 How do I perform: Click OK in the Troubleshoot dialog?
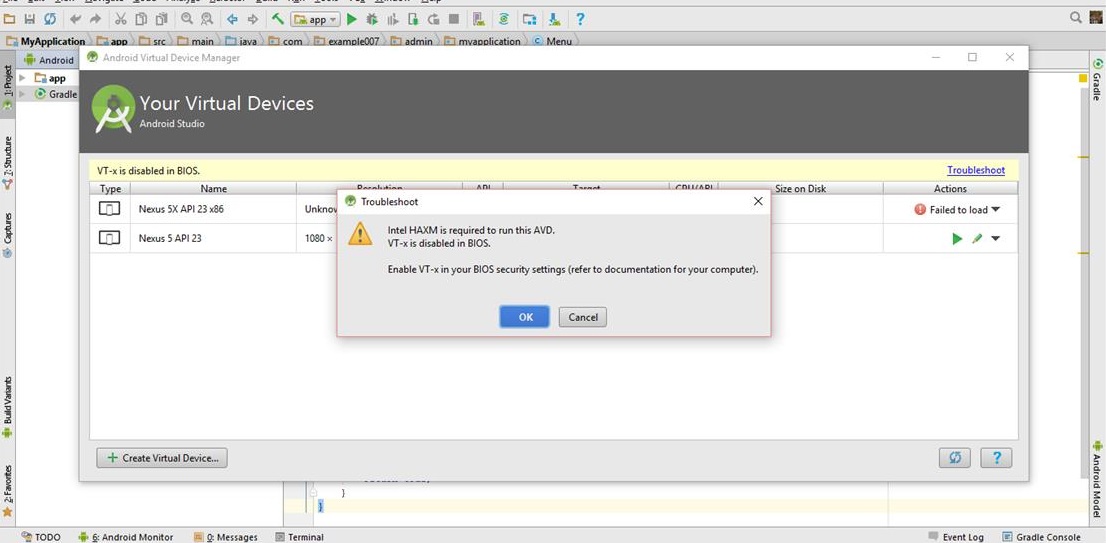pyautogui.click(x=525, y=317)
